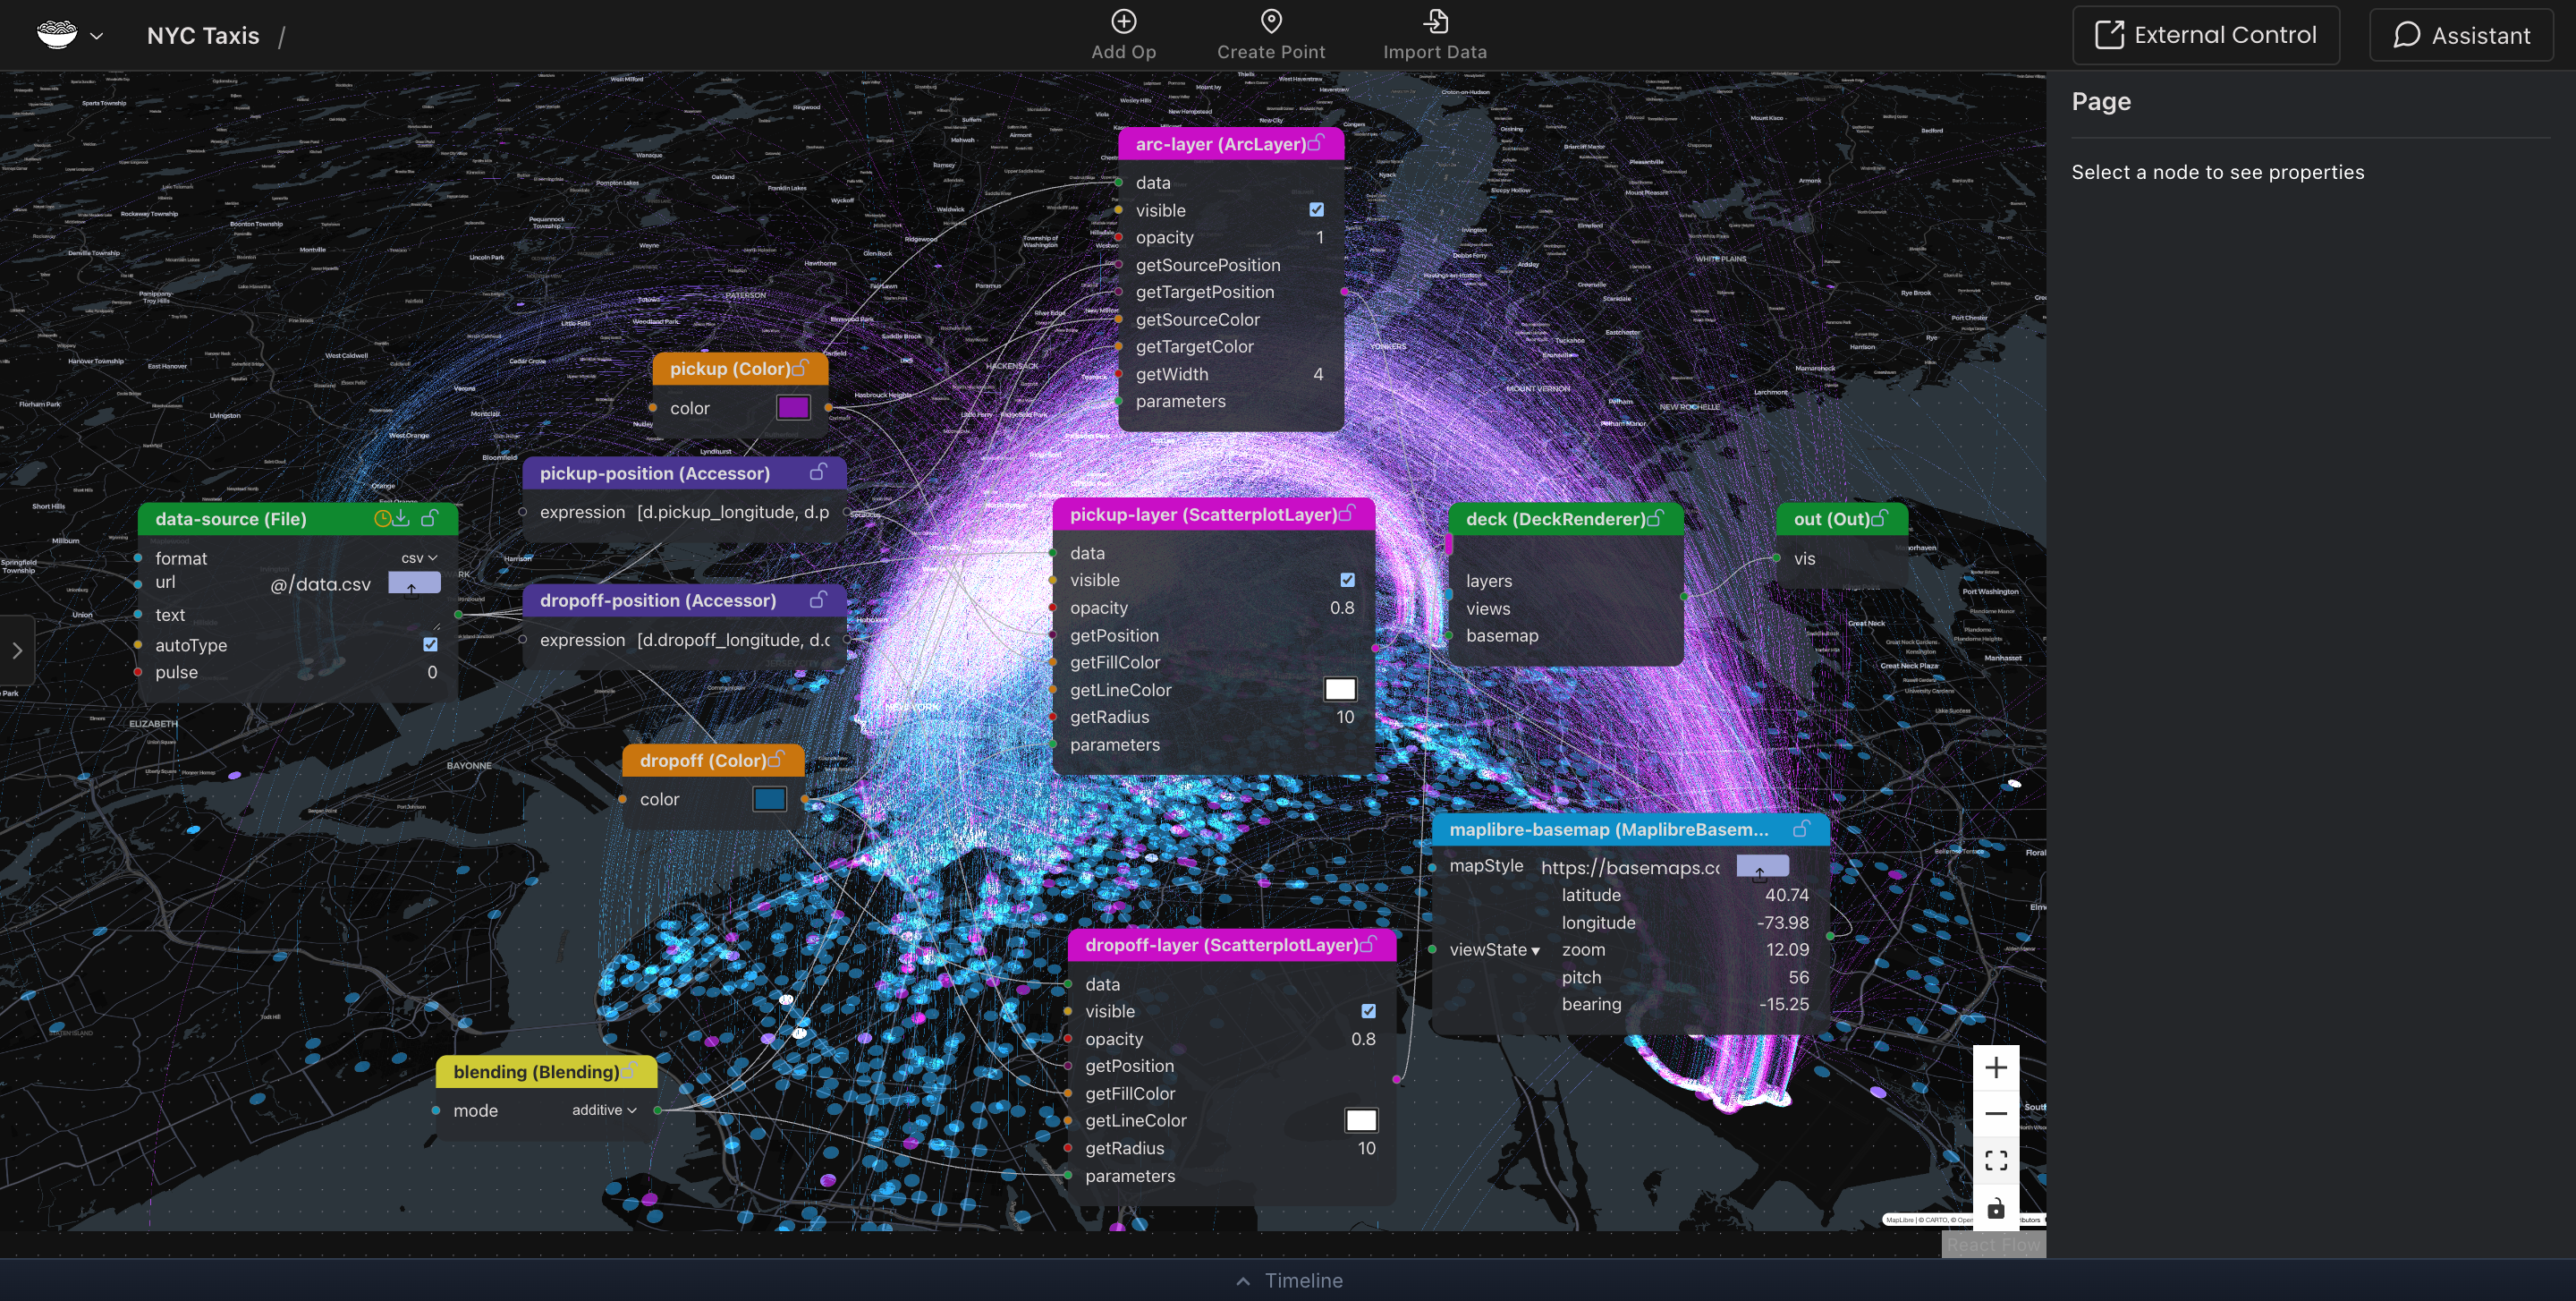Click the arc-layer getWidth value 4

tap(1318, 374)
